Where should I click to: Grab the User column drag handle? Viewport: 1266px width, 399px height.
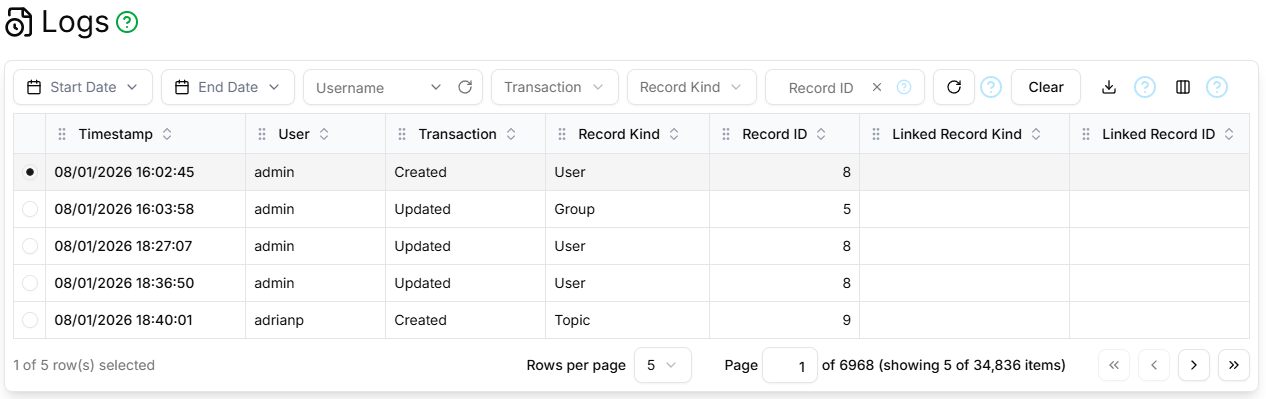coord(262,134)
